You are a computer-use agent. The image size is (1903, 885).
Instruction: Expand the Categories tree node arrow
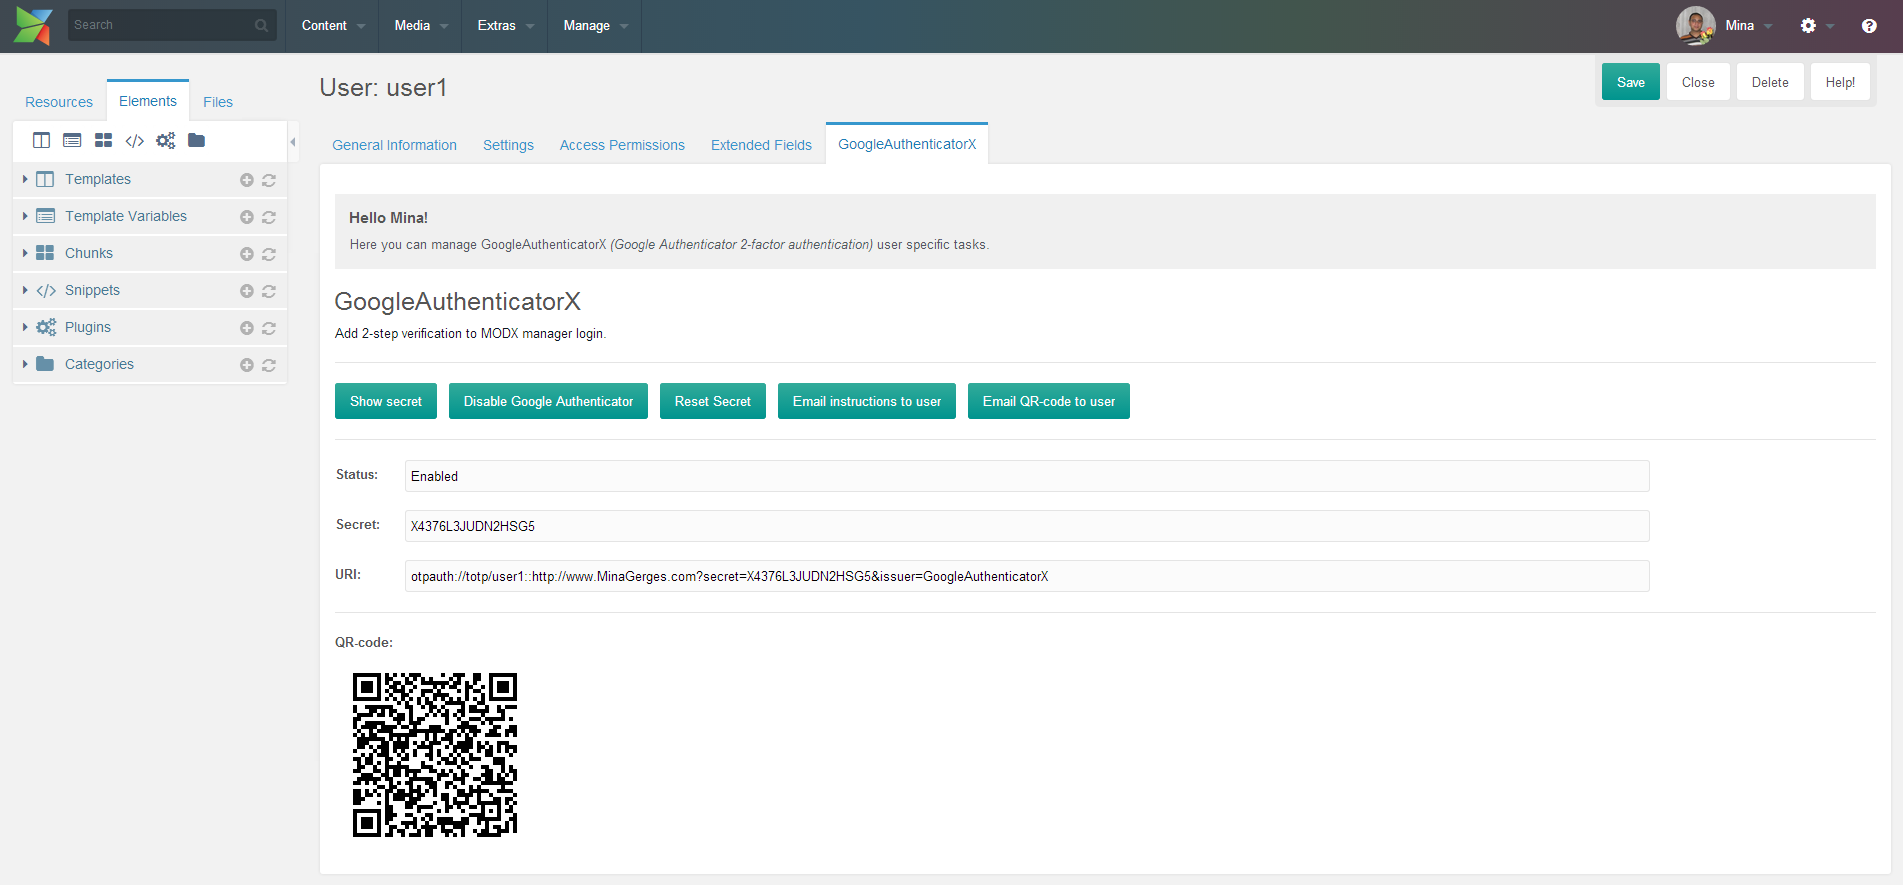click(25, 364)
